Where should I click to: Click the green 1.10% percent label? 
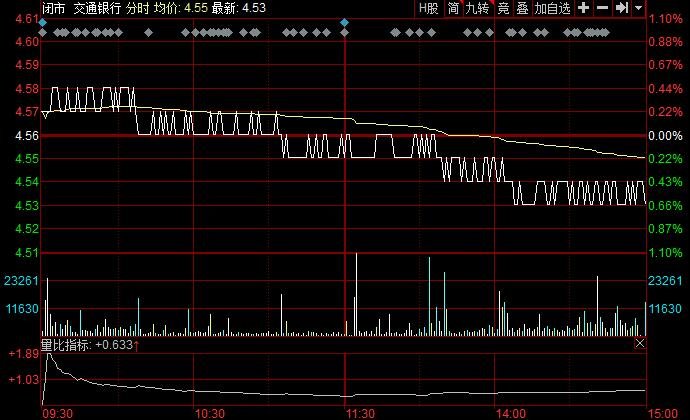click(x=665, y=253)
